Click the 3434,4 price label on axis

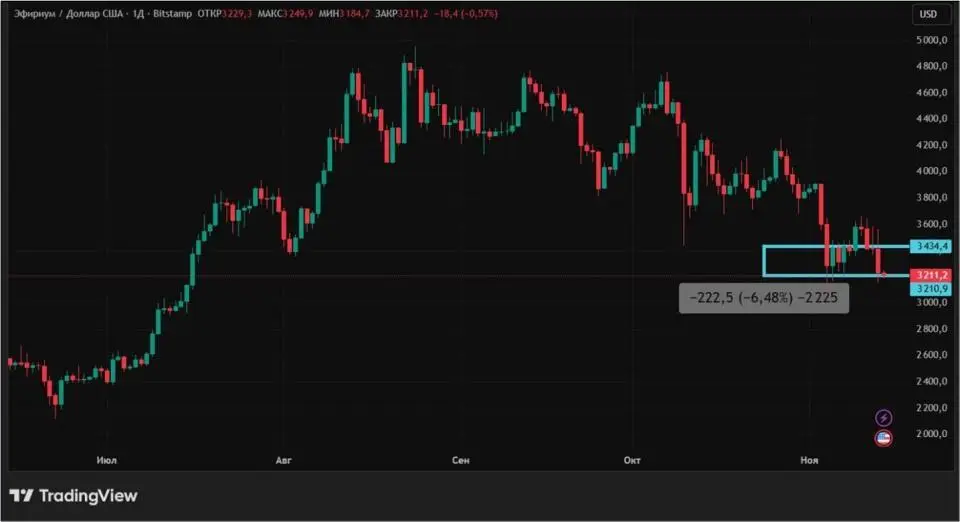(930, 246)
